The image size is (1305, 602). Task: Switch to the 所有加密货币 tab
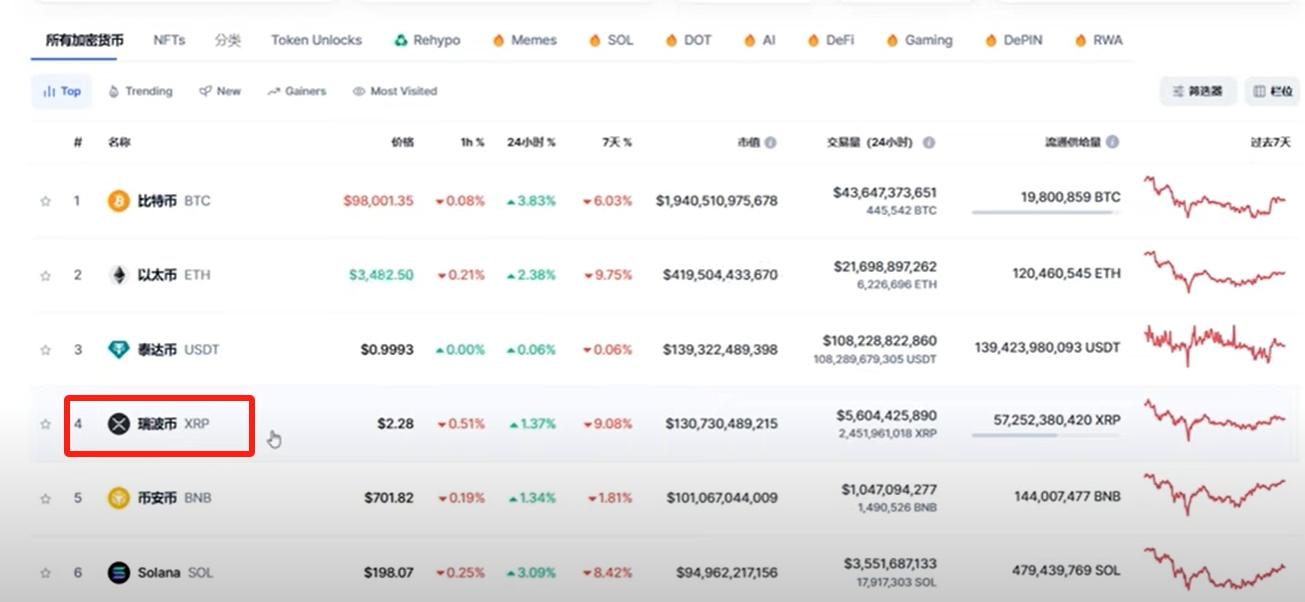(x=85, y=41)
